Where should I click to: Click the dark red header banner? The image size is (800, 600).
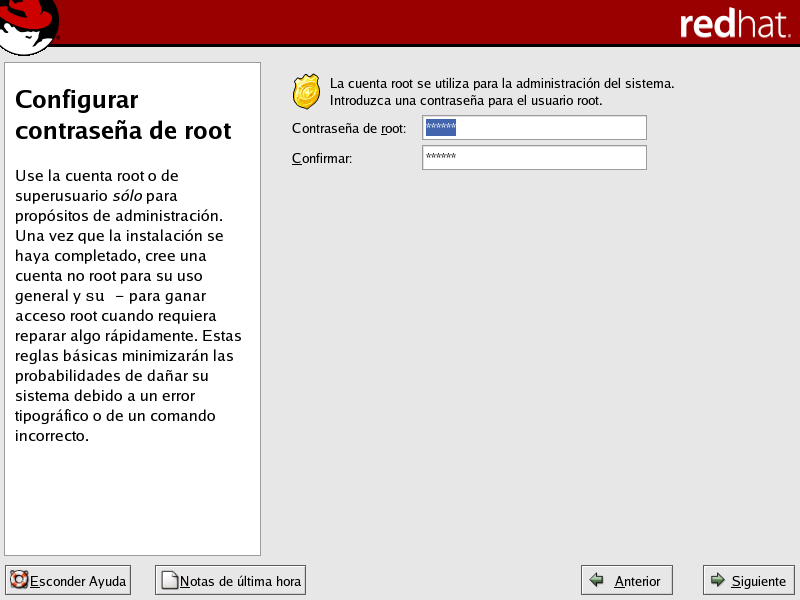click(400, 22)
